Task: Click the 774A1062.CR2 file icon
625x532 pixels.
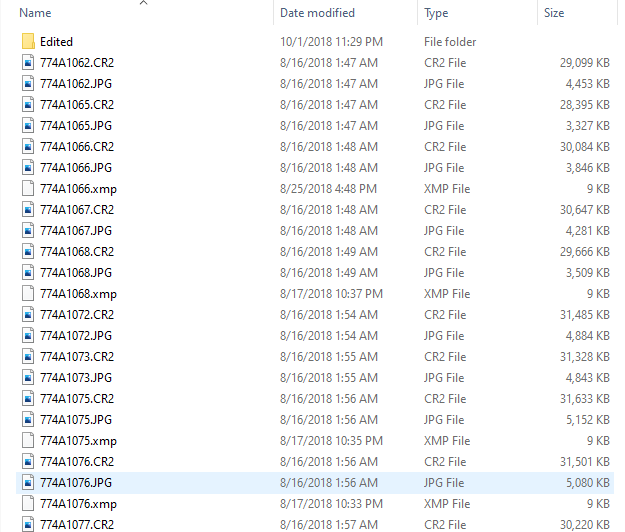Action: 28,63
